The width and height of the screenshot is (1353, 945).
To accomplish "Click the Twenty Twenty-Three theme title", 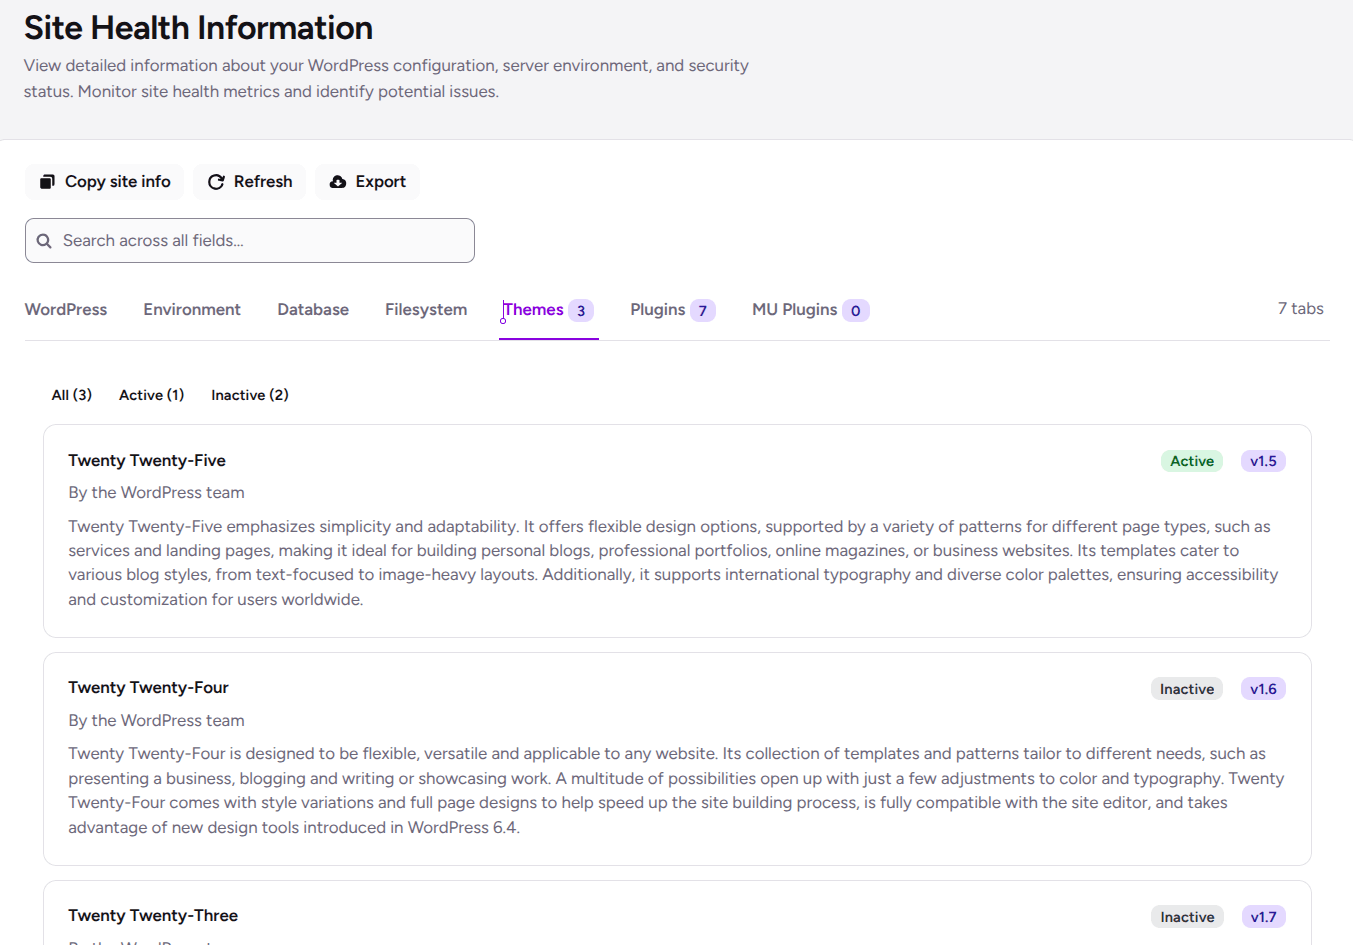I will point(153,916).
